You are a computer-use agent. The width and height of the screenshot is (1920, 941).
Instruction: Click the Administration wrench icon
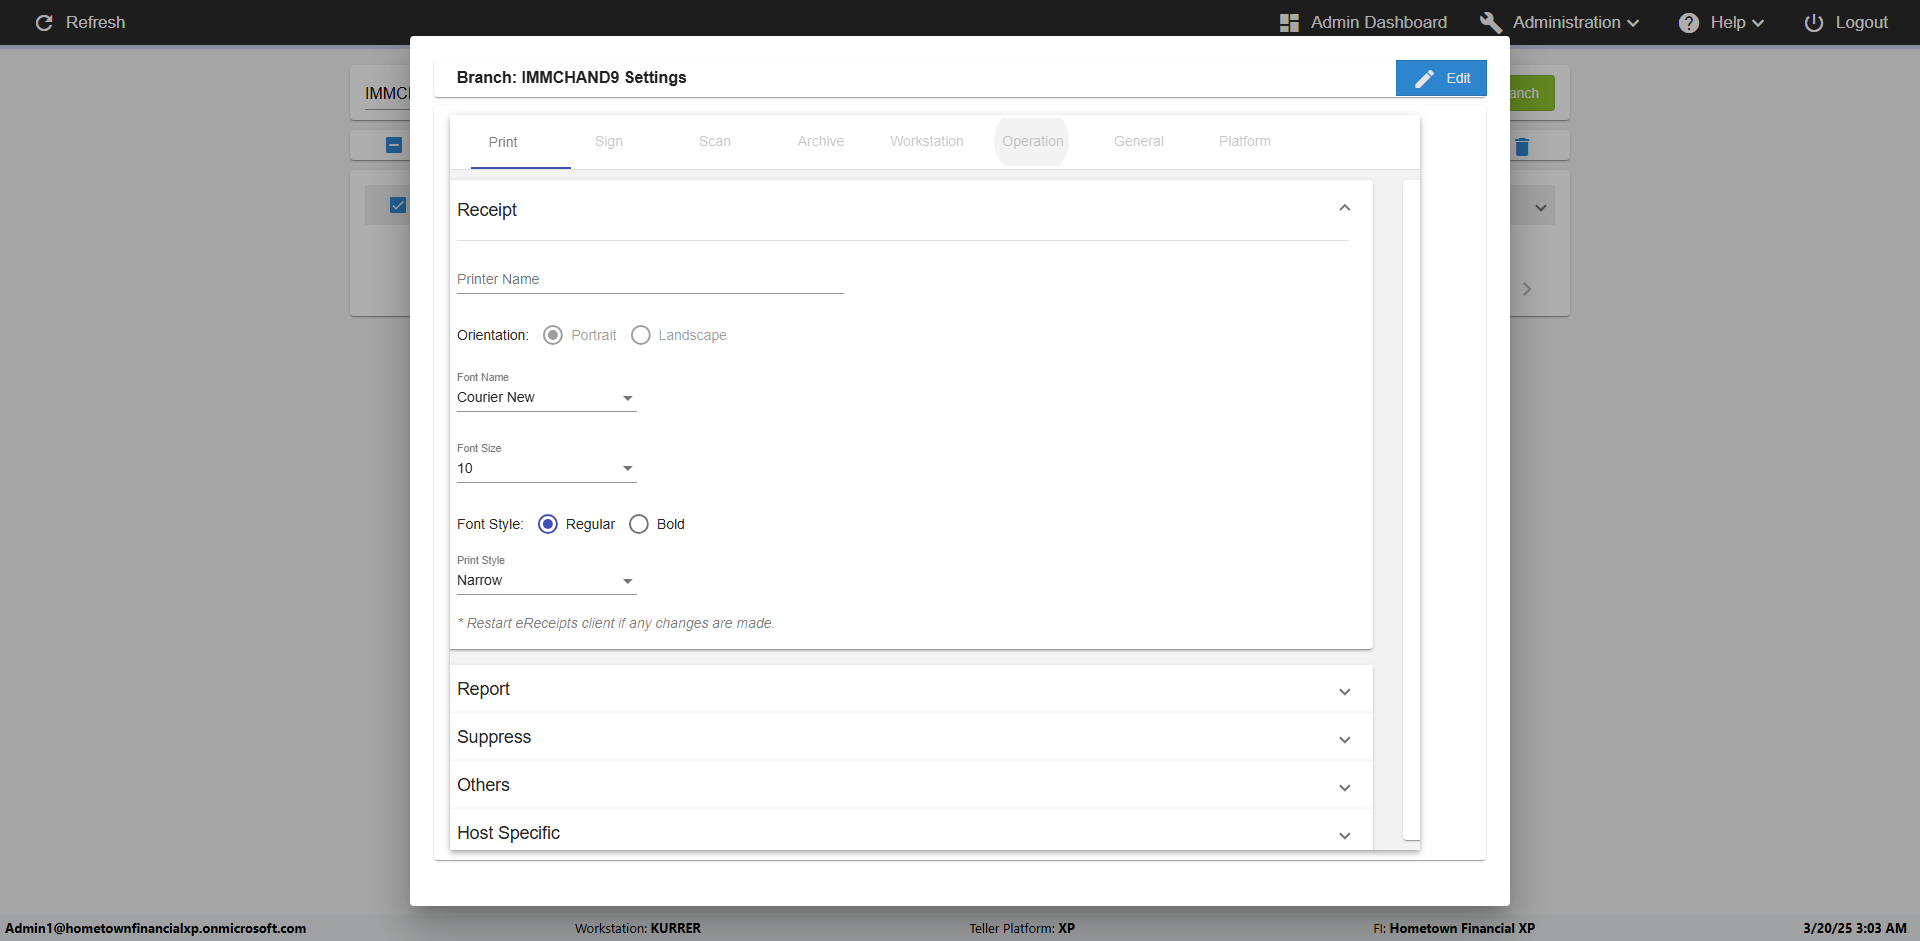point(1490,22)
